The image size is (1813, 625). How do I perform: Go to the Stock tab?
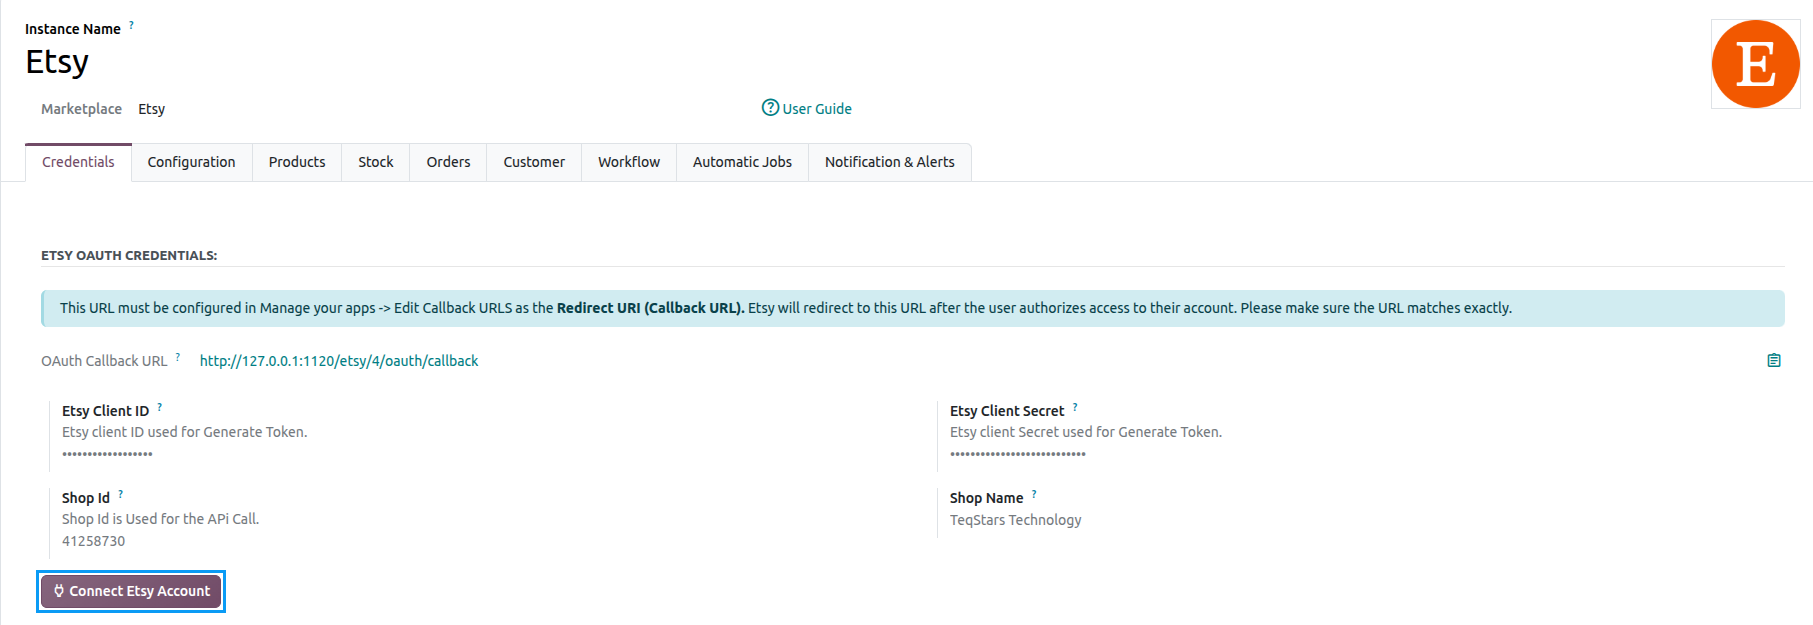(x=376, y=162)
